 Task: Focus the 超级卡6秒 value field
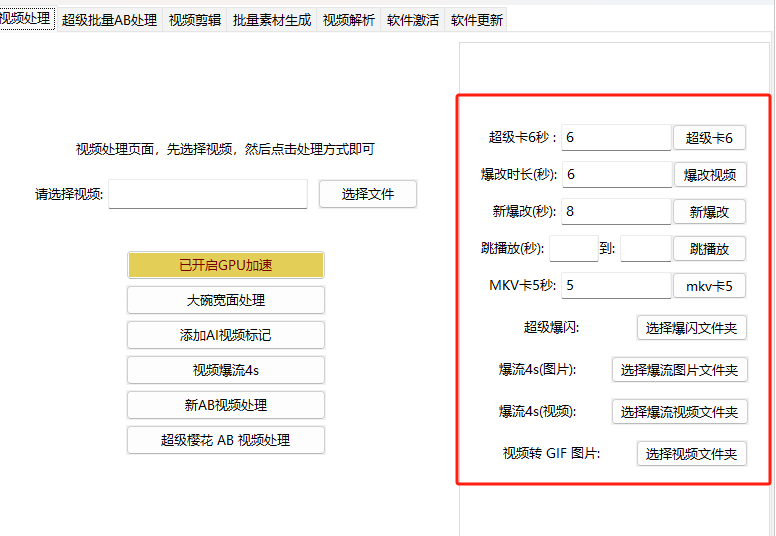pos(616,137)
